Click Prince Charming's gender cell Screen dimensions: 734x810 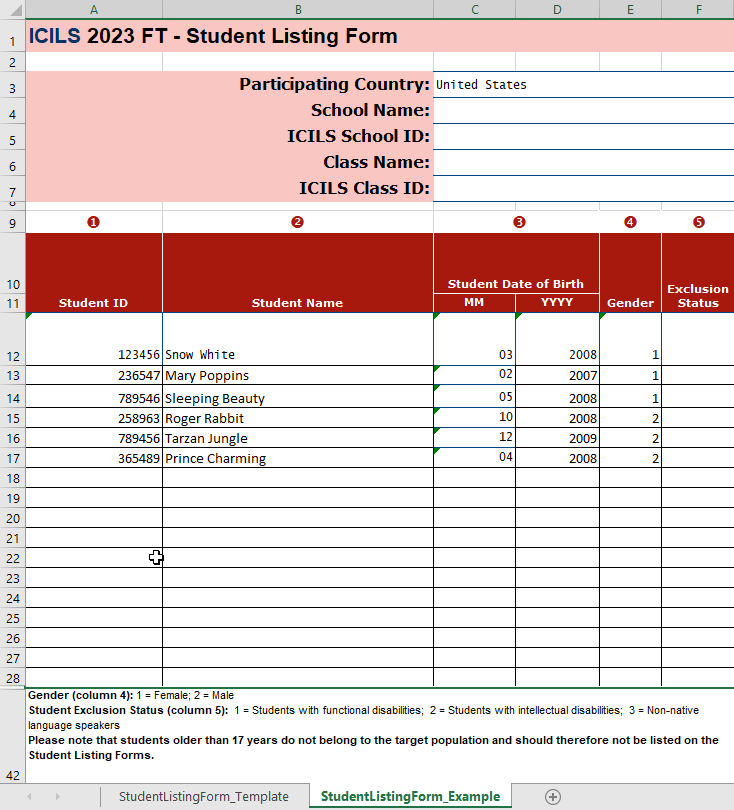point(630,458)
